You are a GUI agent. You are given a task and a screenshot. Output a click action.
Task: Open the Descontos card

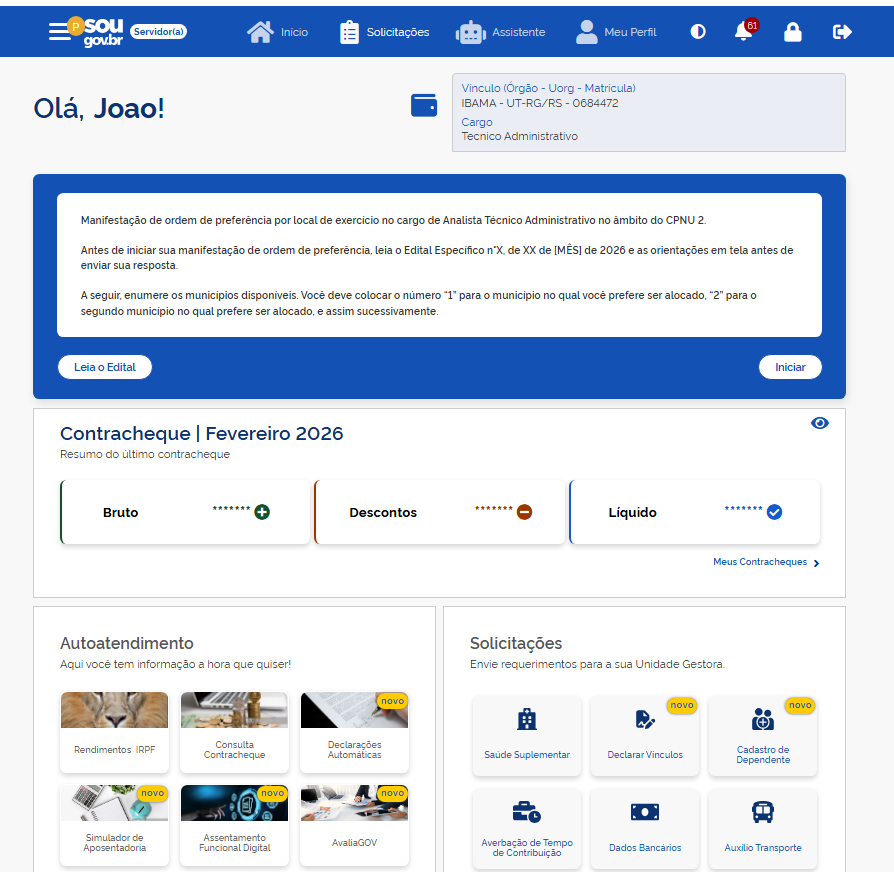tap(440, 512)
